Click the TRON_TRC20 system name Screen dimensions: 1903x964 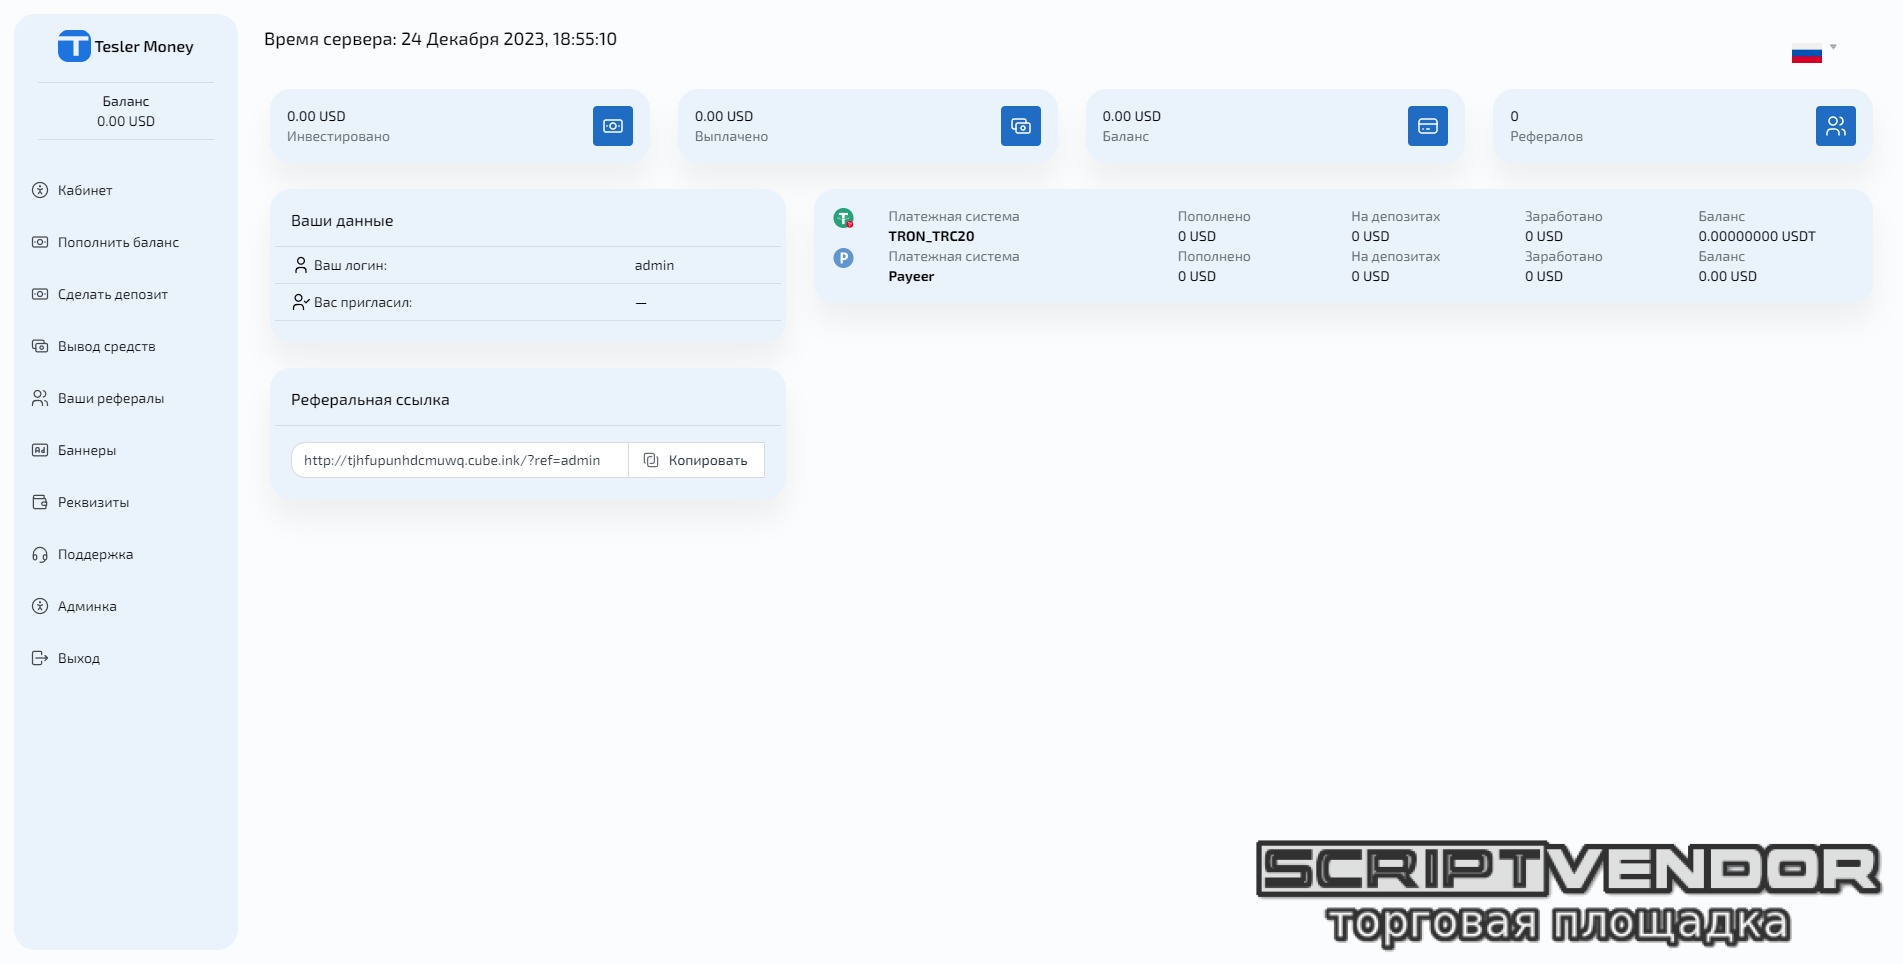point(931,236)
